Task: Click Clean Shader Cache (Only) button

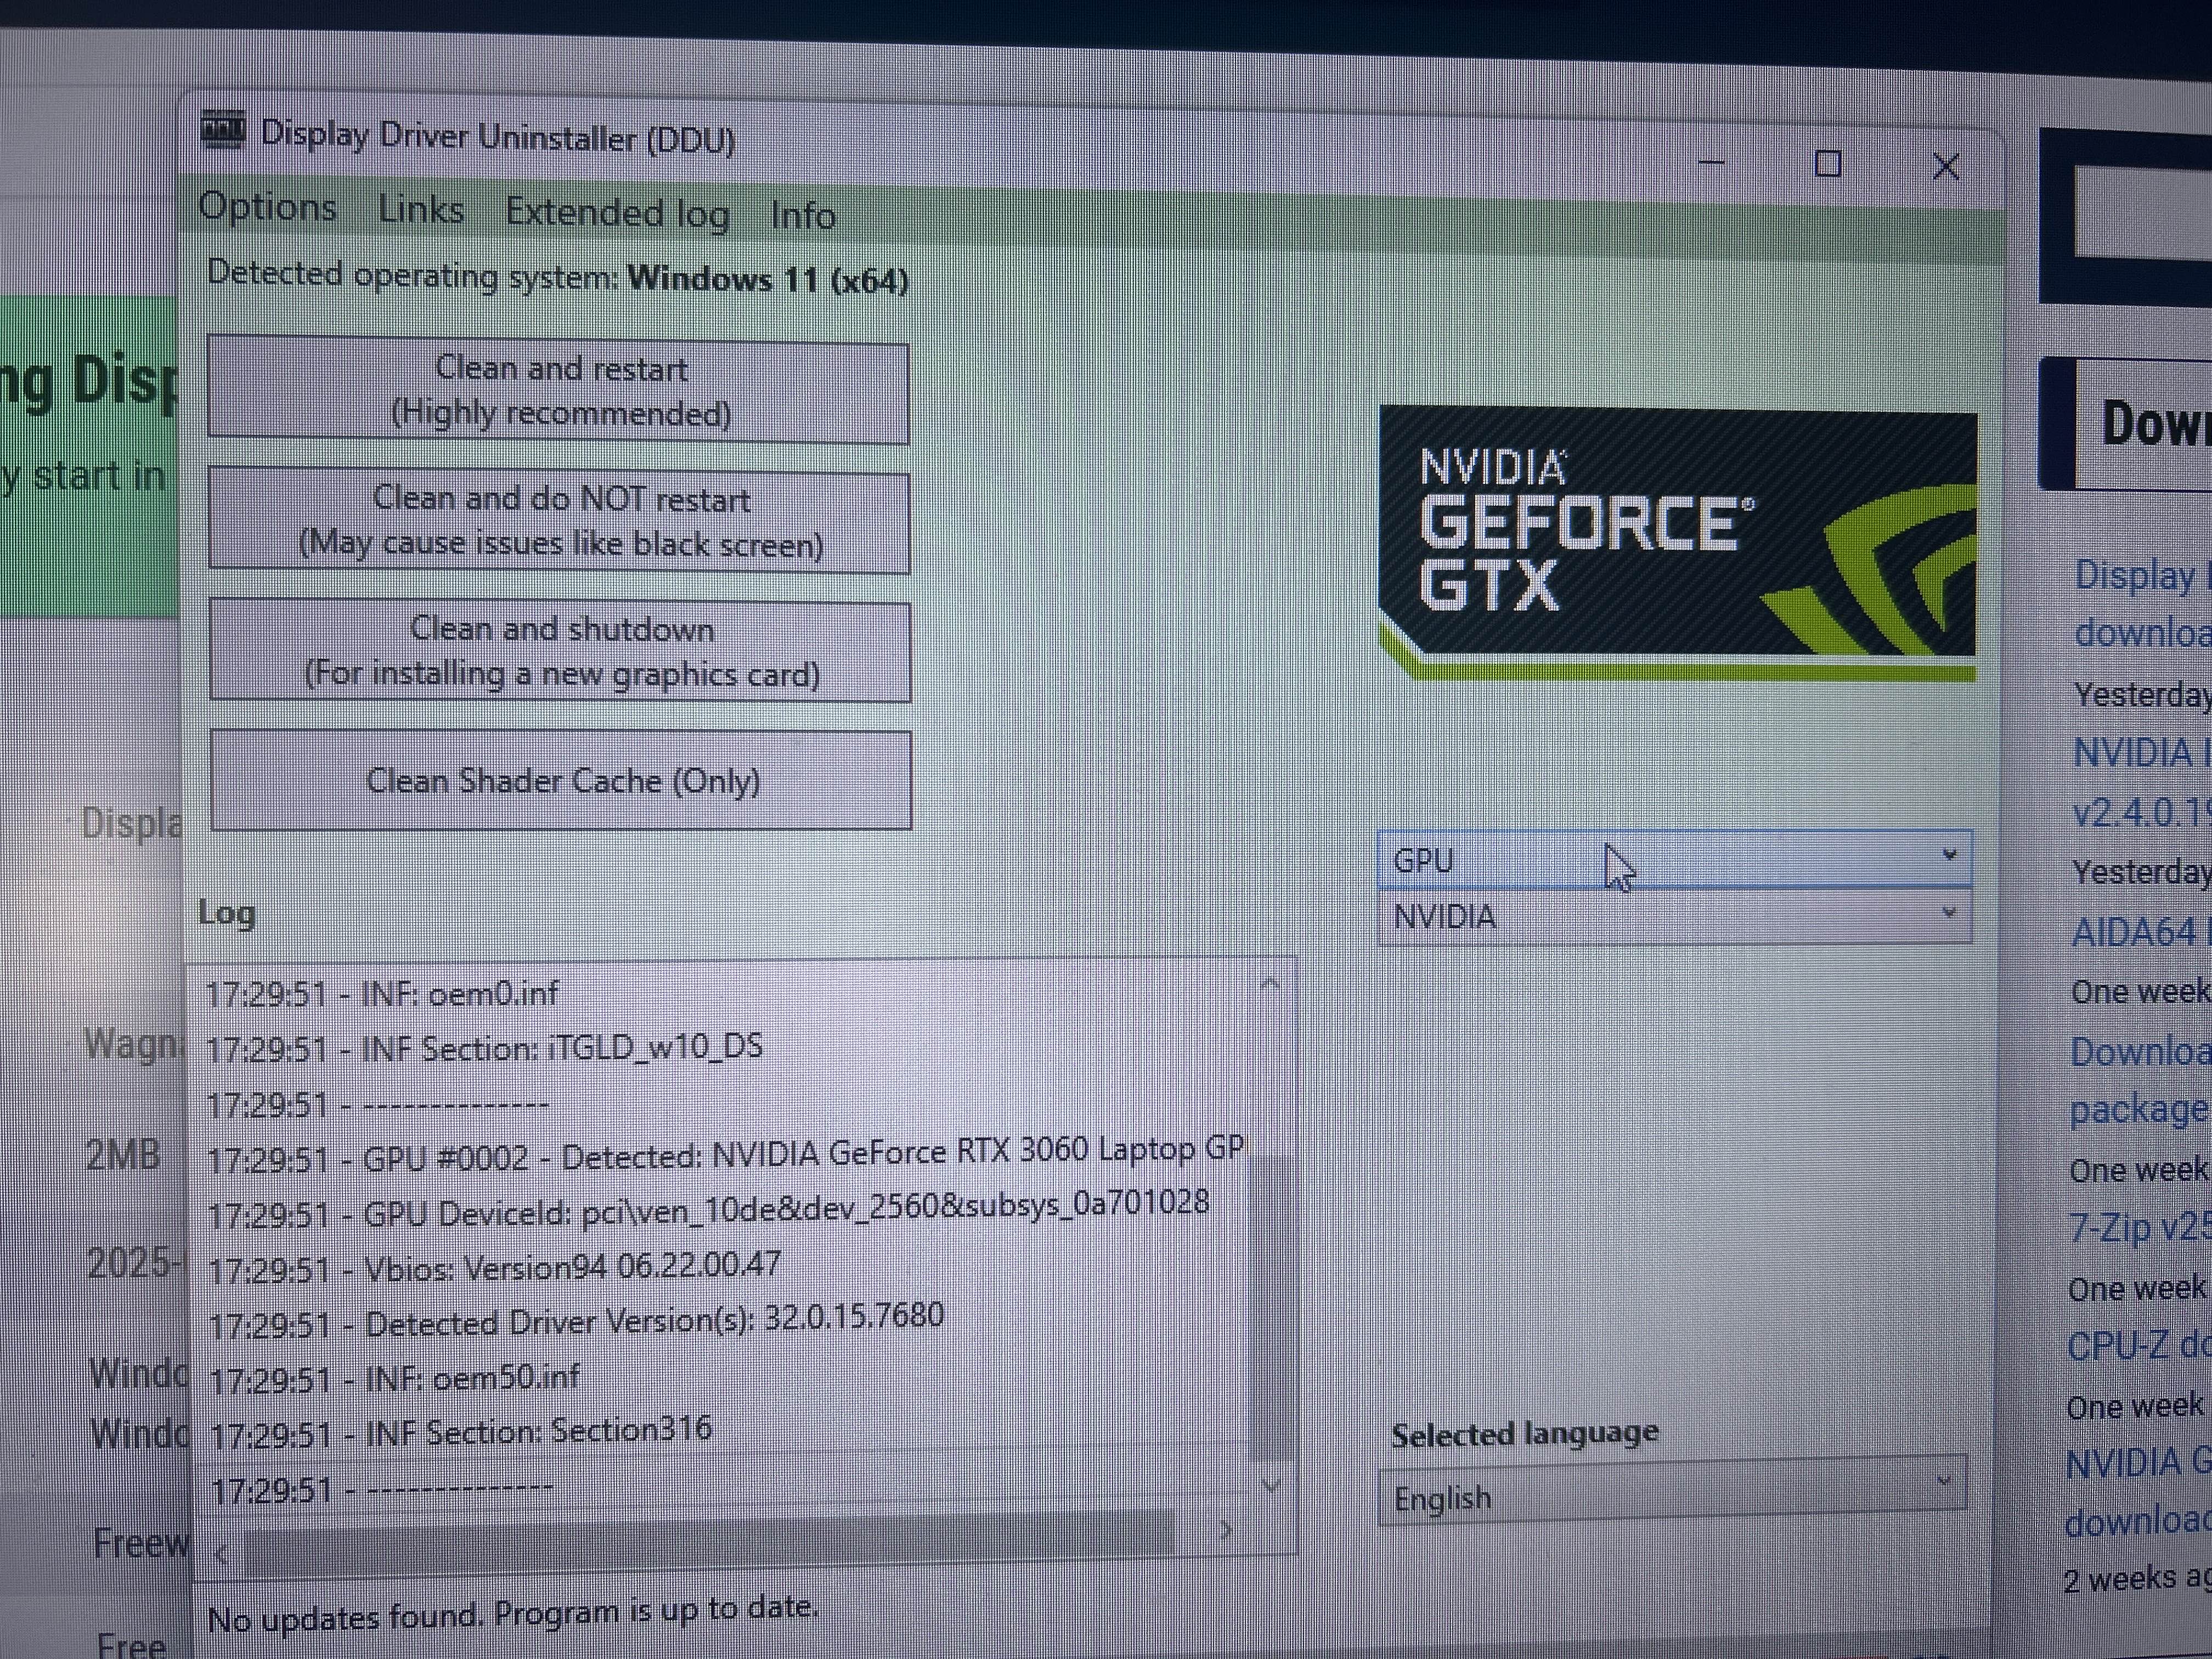Action: point(561,780)
